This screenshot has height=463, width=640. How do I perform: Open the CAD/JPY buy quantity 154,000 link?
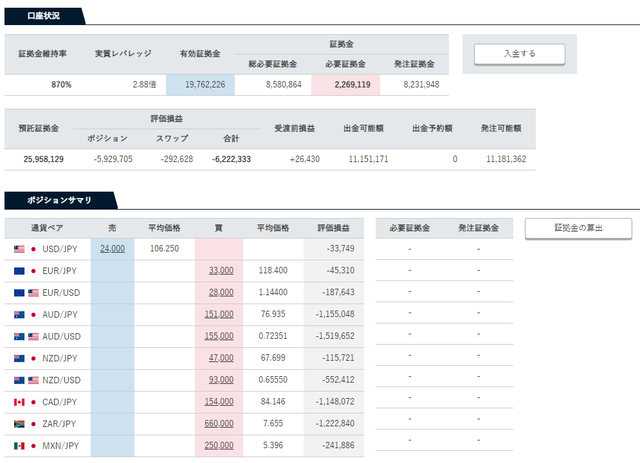pos(219,402)
